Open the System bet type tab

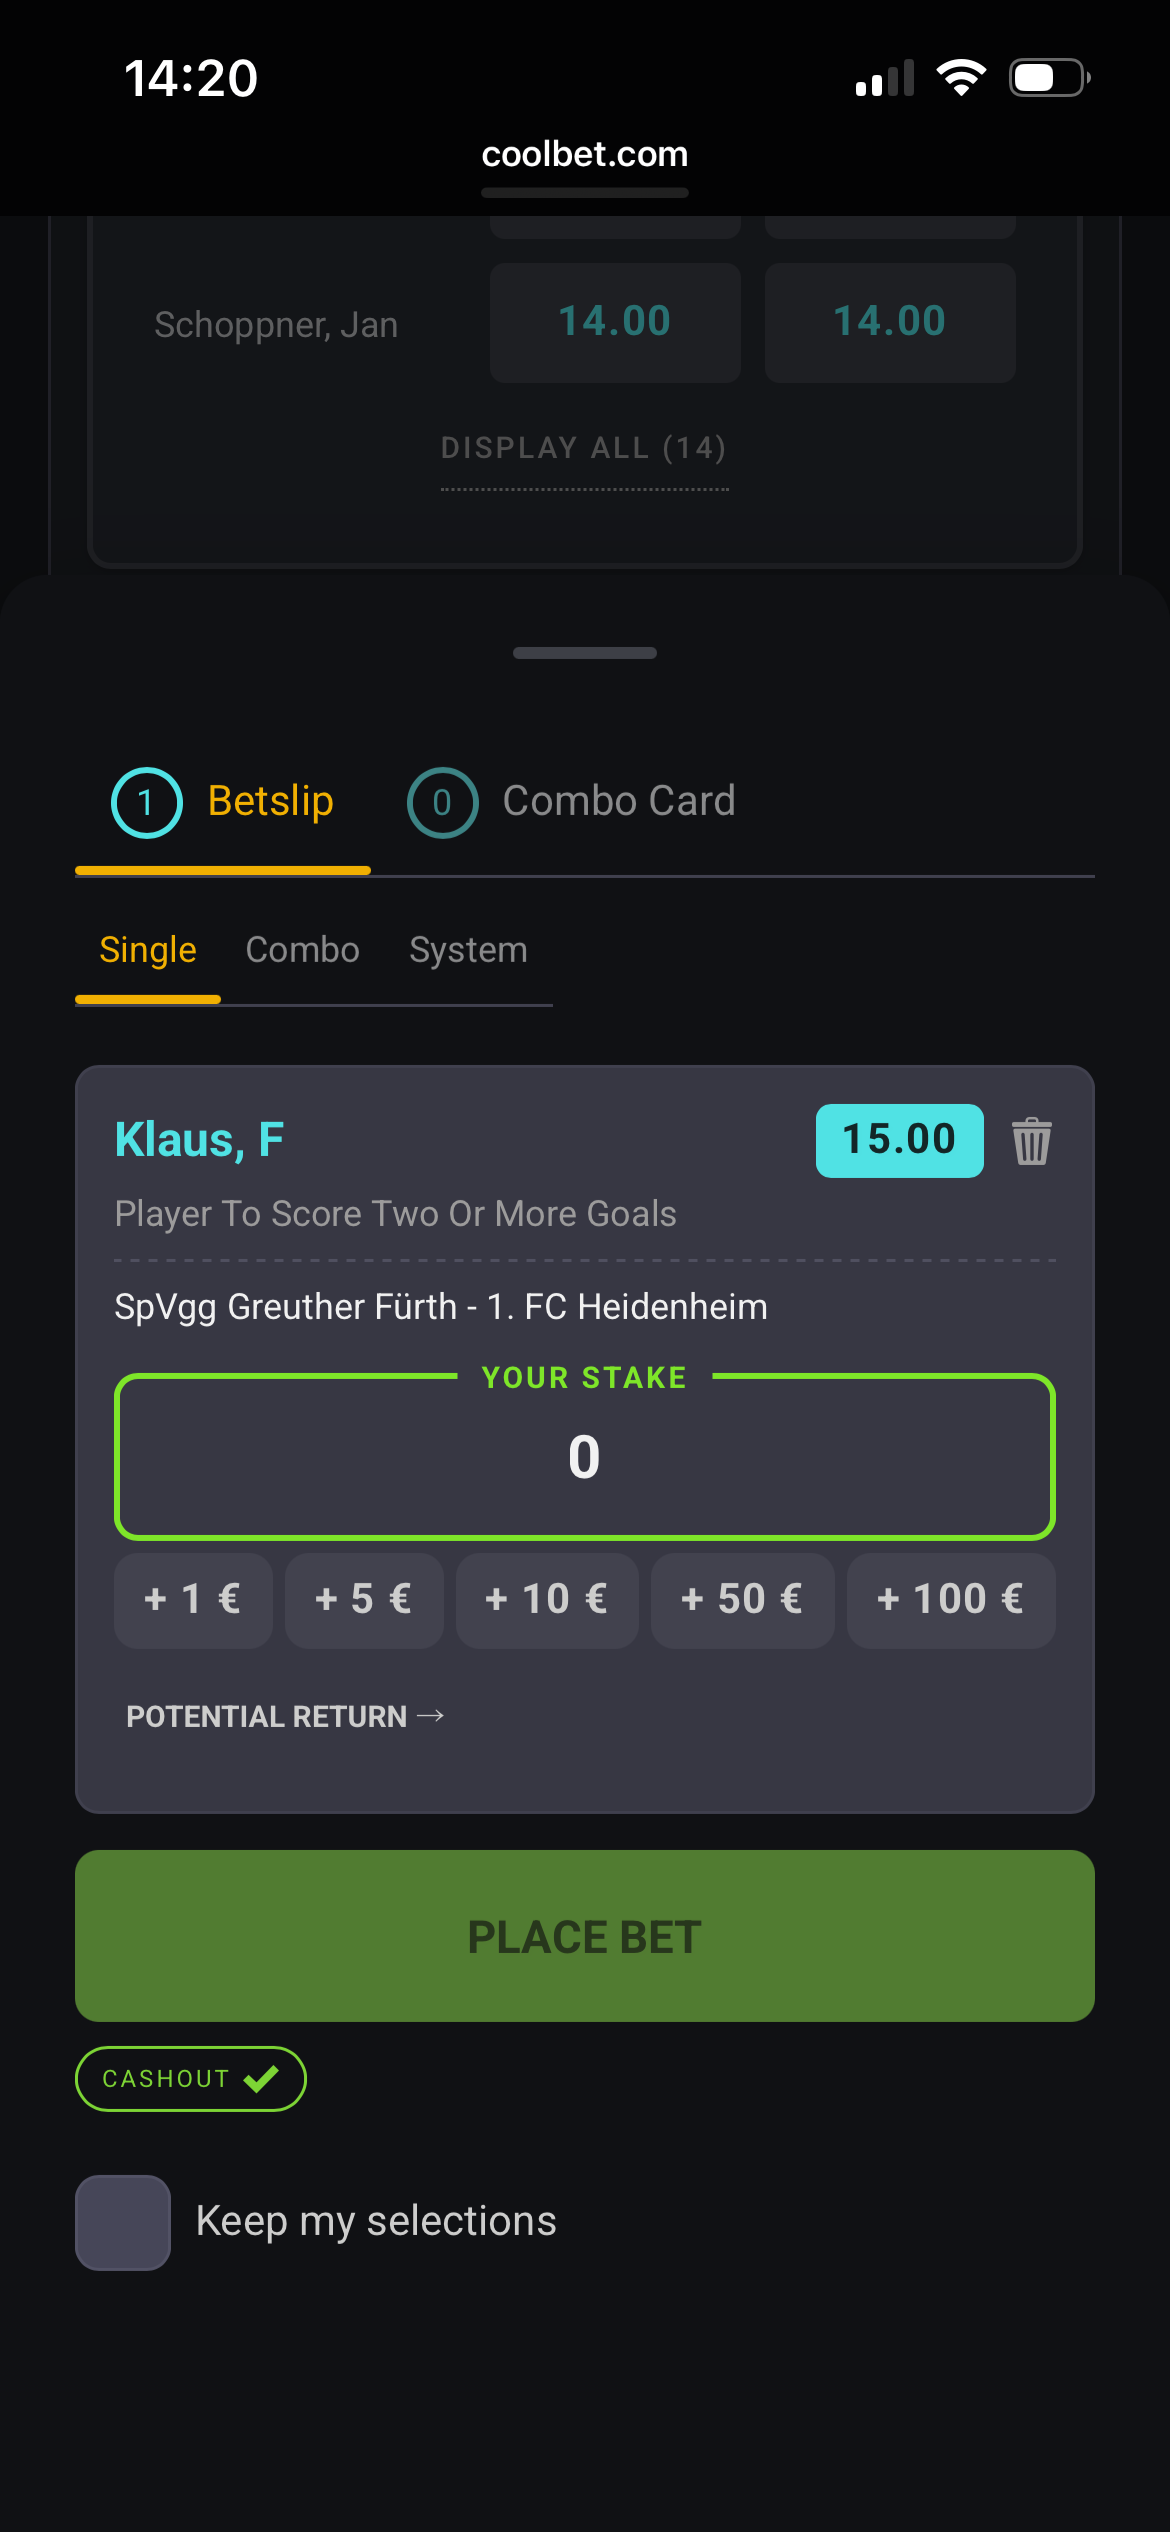point(468,950)
